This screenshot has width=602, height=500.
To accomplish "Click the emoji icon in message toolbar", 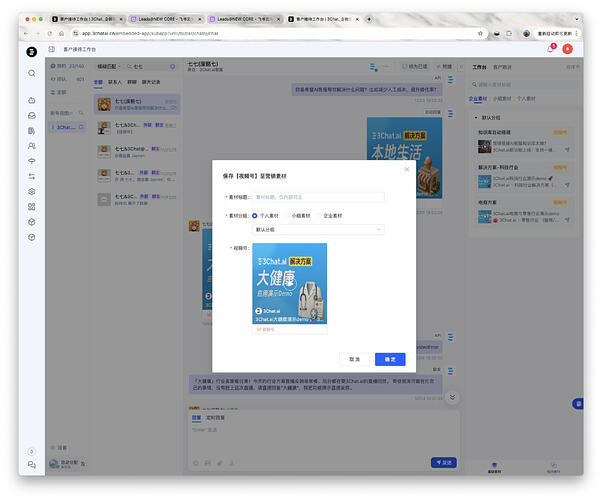I will coord(196,463).
